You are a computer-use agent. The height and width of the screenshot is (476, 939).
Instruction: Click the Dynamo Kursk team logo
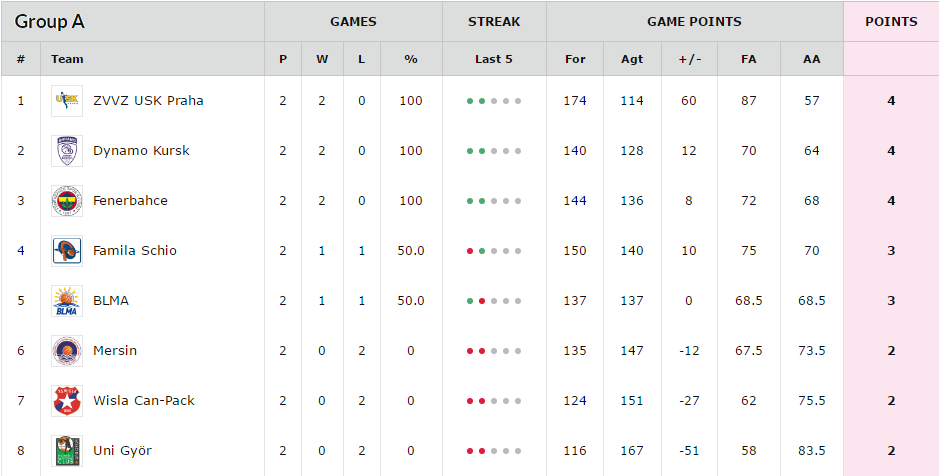66,151
